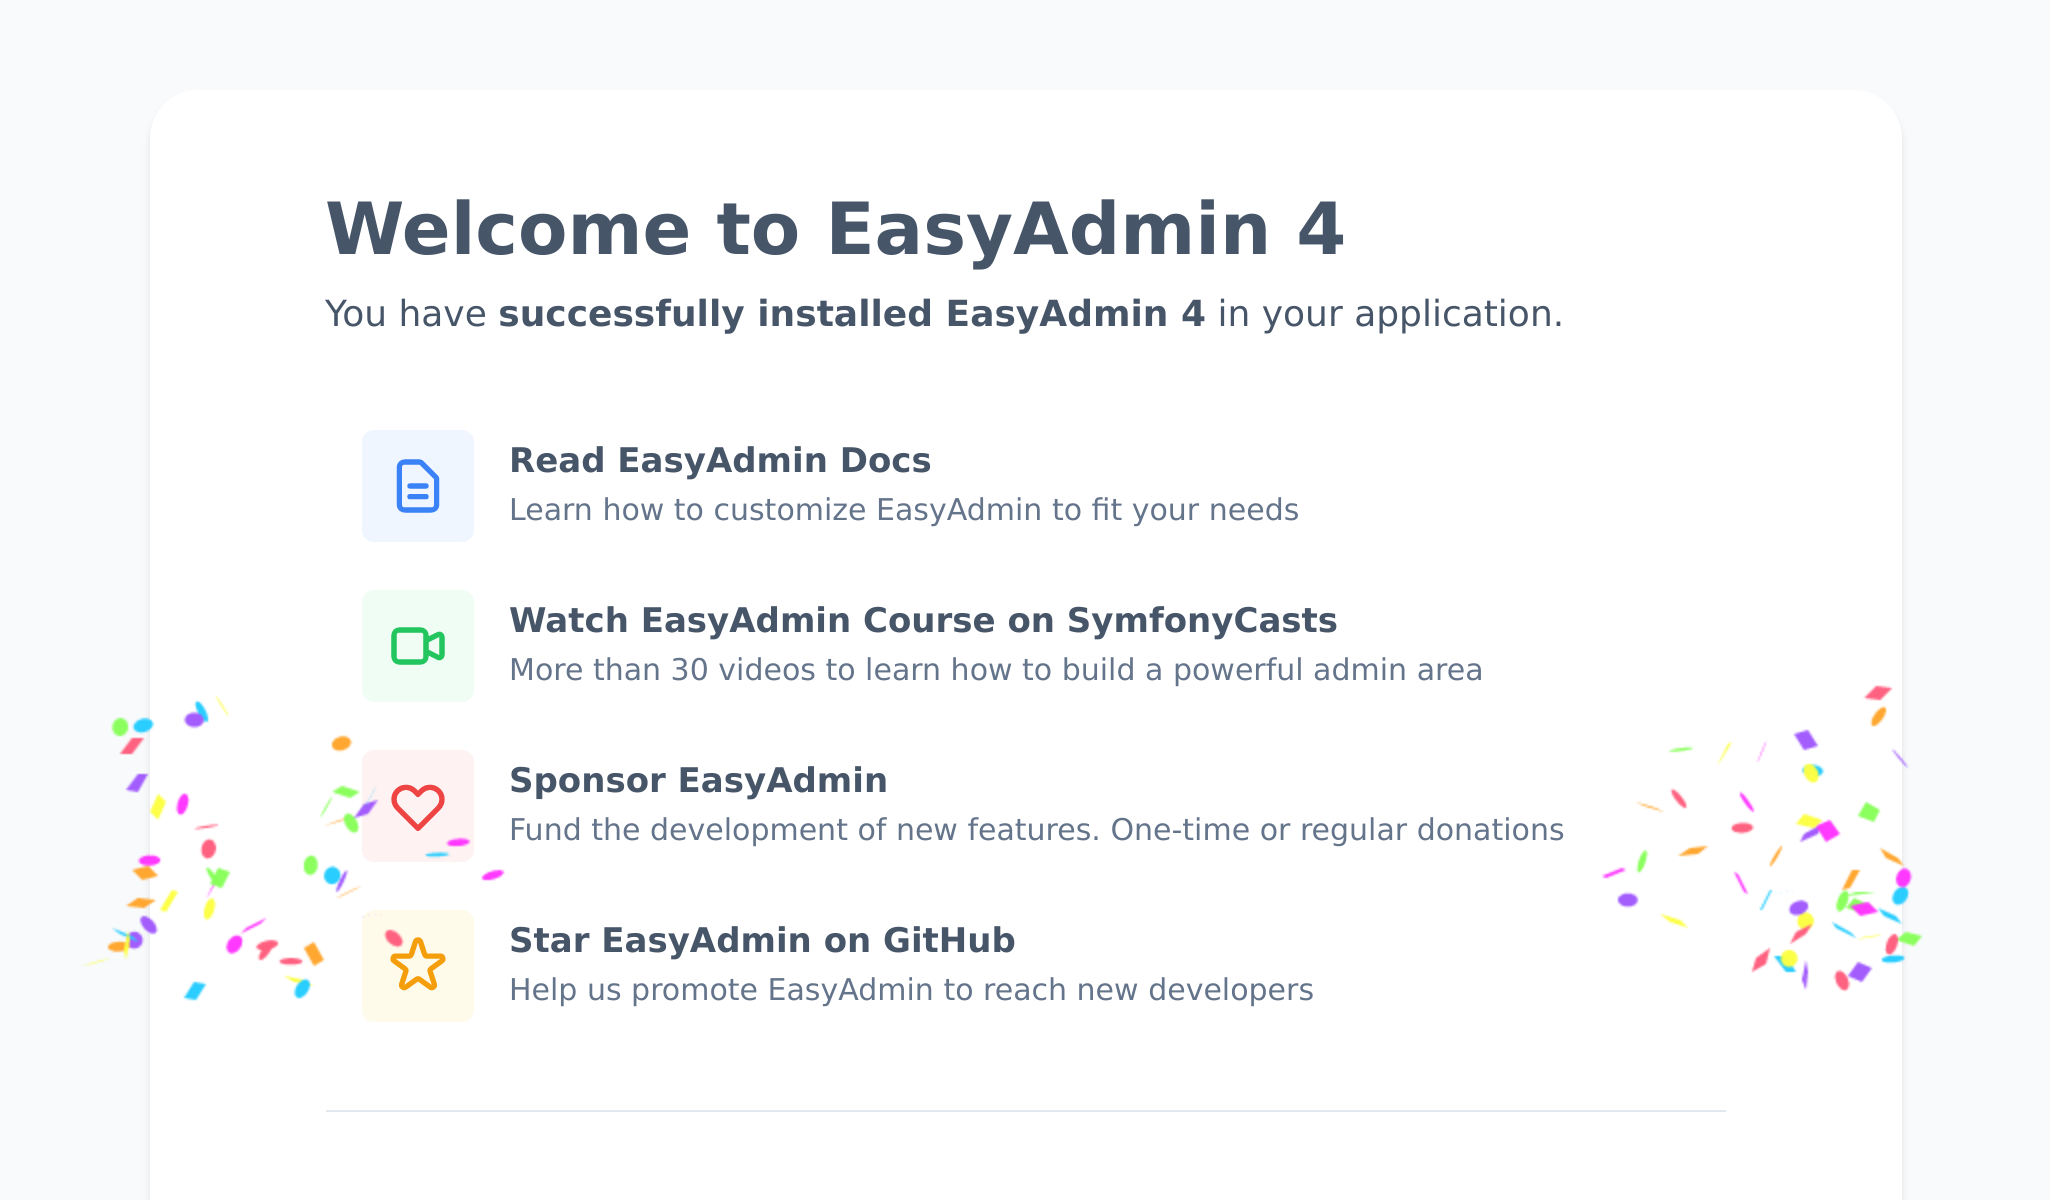Click the Sponsor EasyAdmin heading

coord(698,780)
